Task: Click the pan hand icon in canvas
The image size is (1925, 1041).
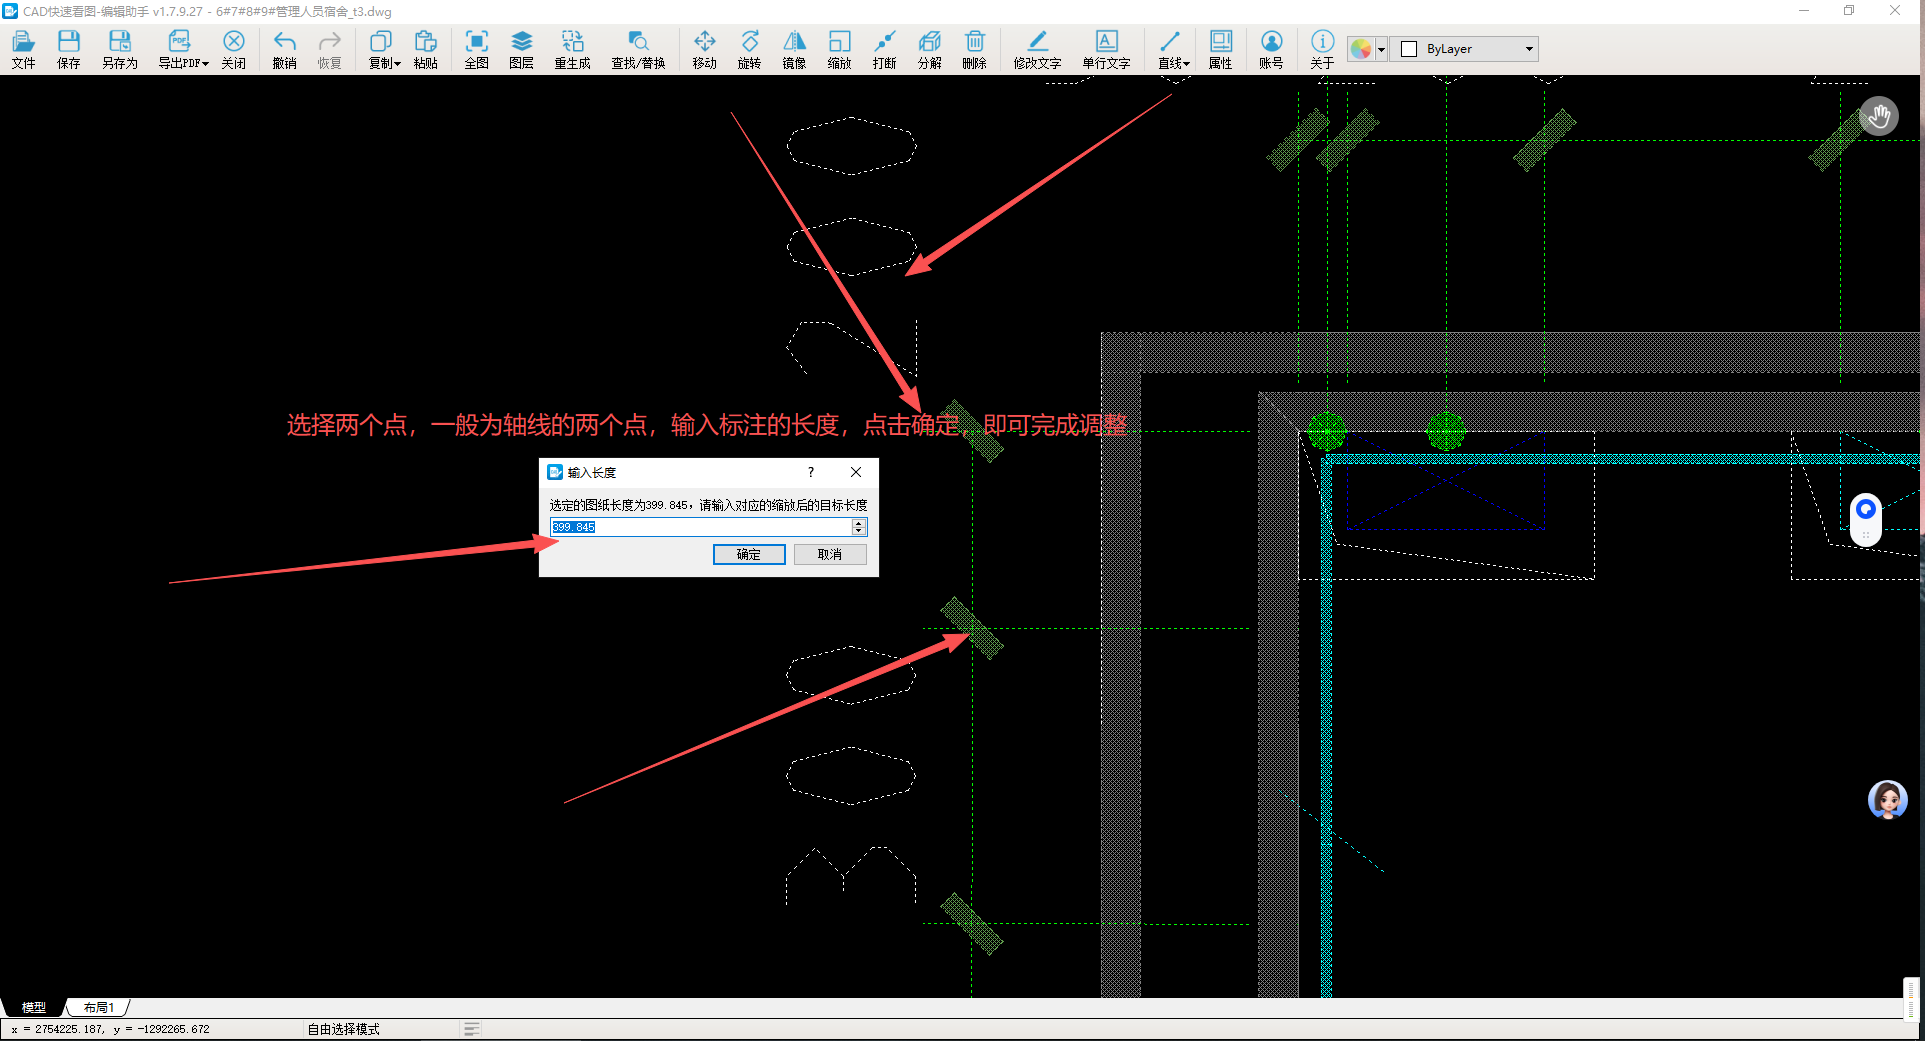Action: coord(1879,117)
